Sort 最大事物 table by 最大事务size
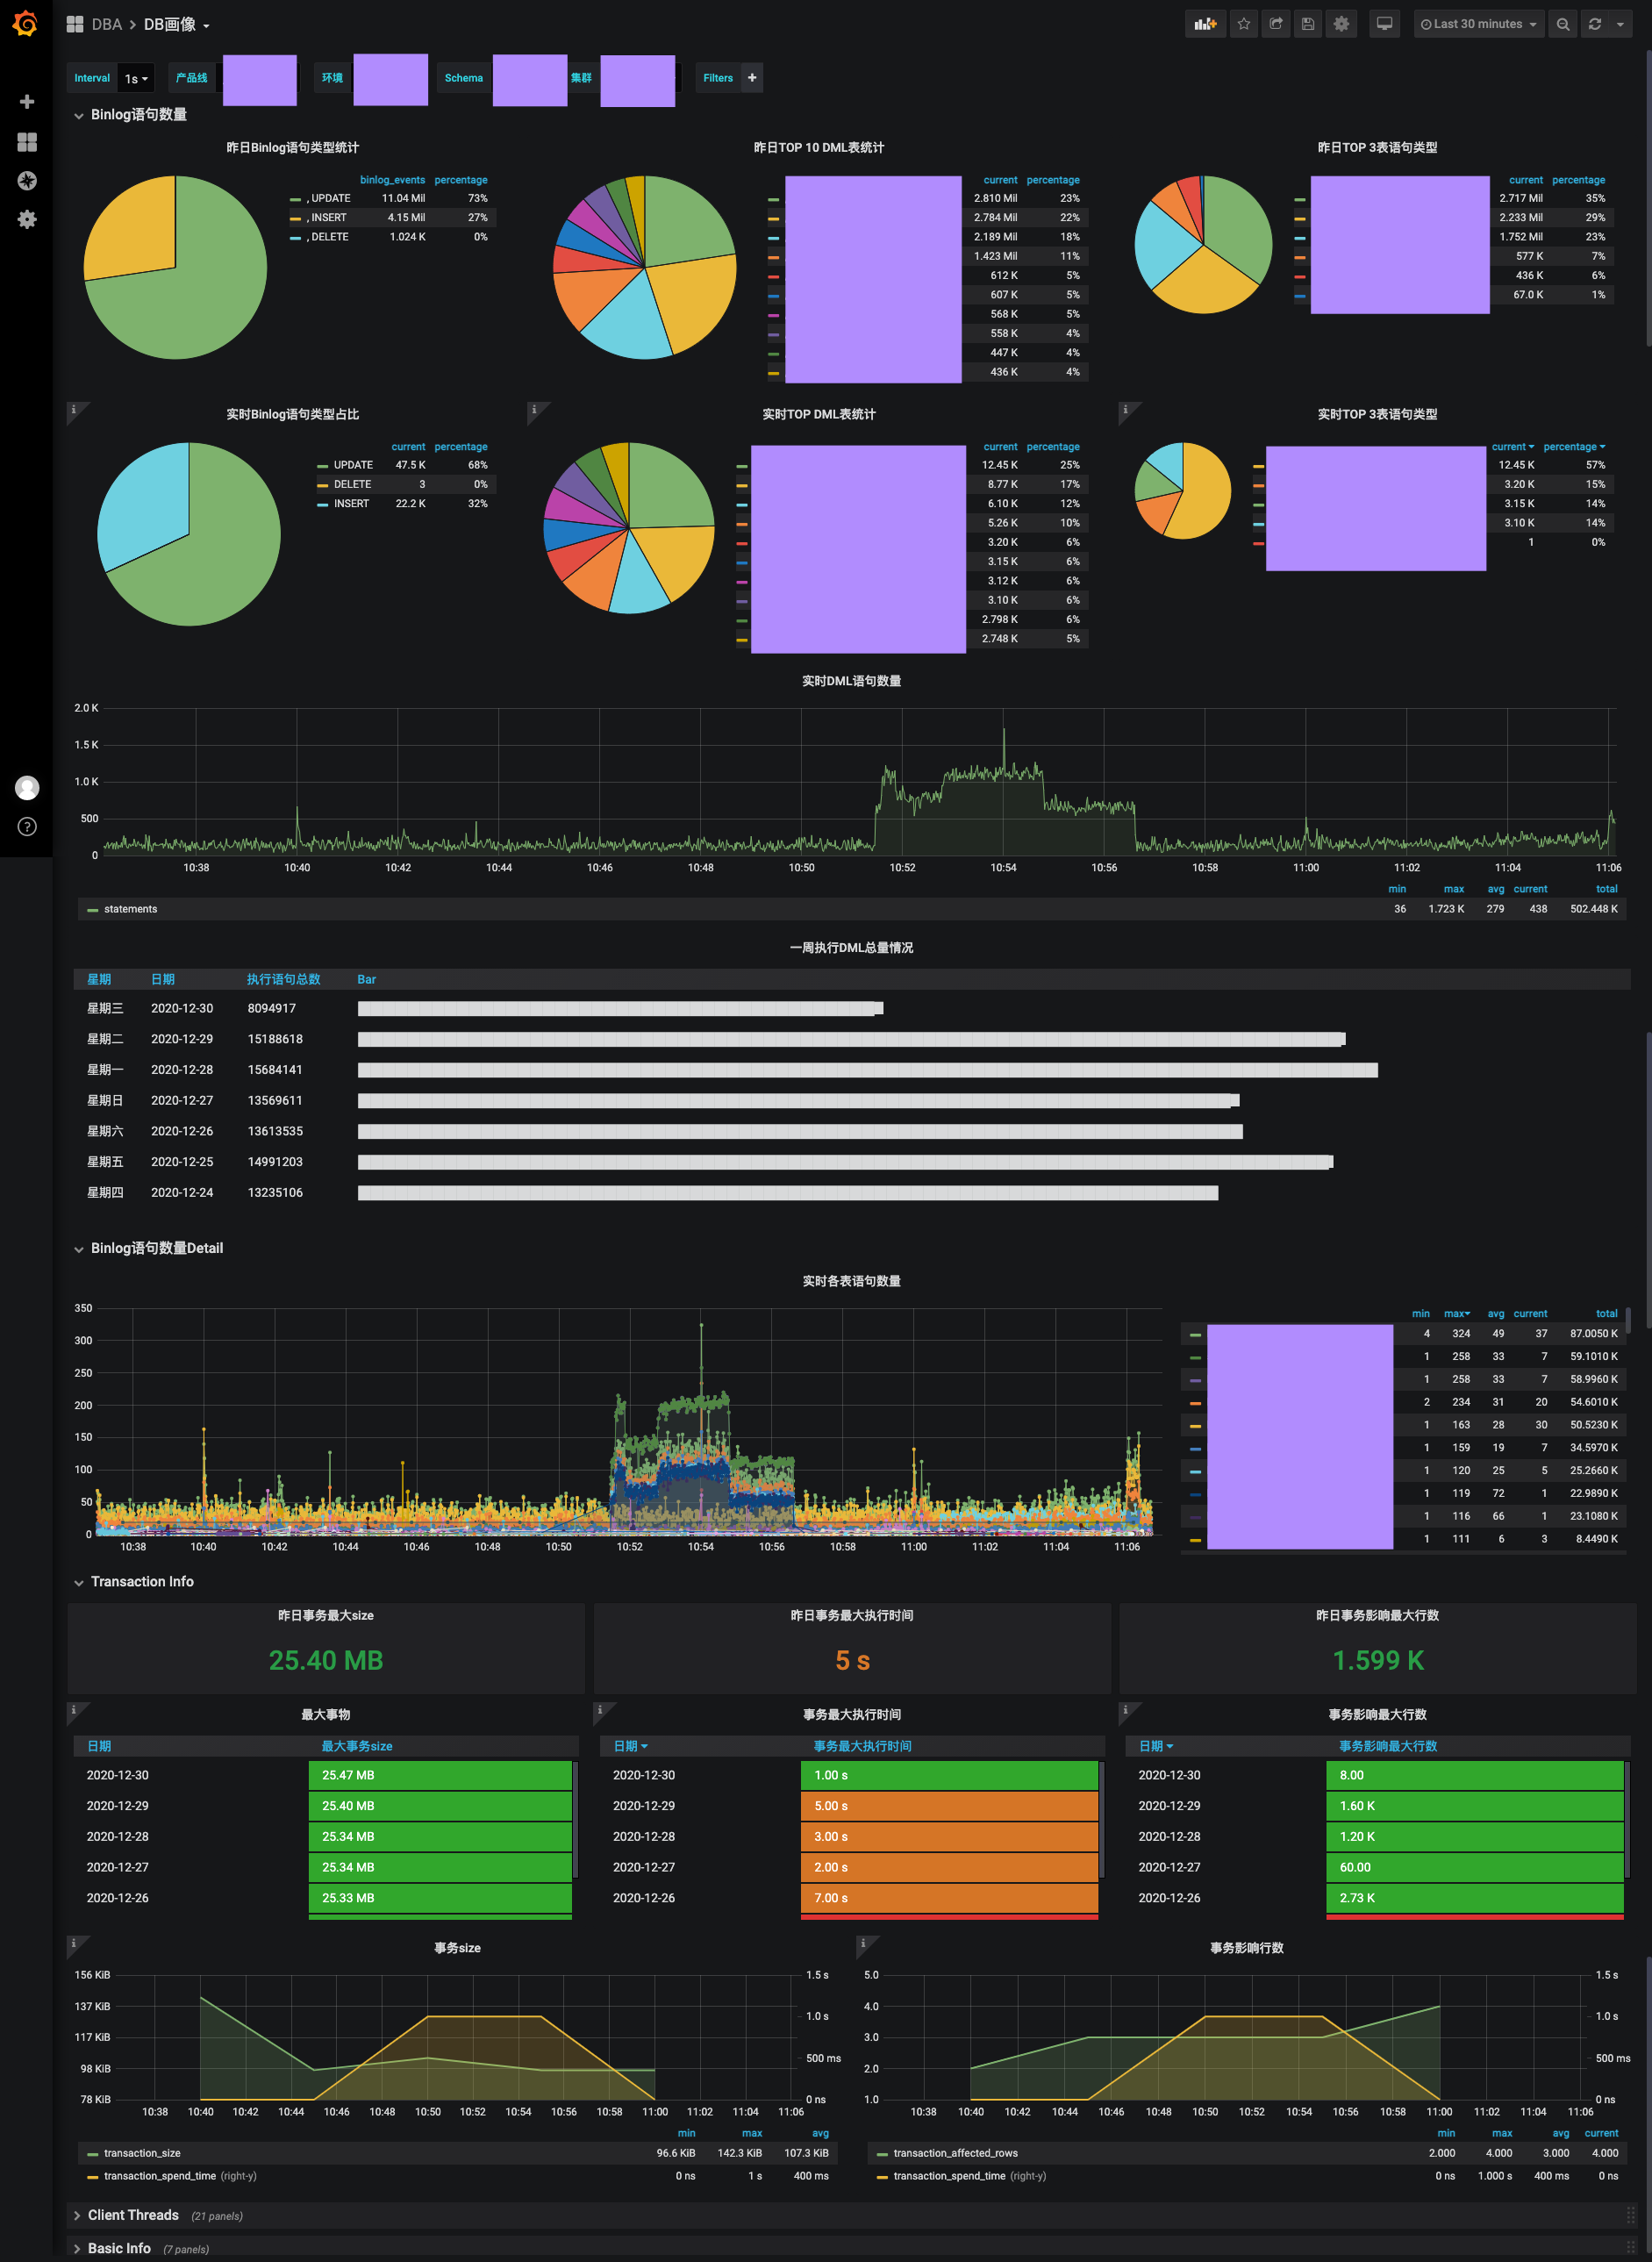 357,1746
